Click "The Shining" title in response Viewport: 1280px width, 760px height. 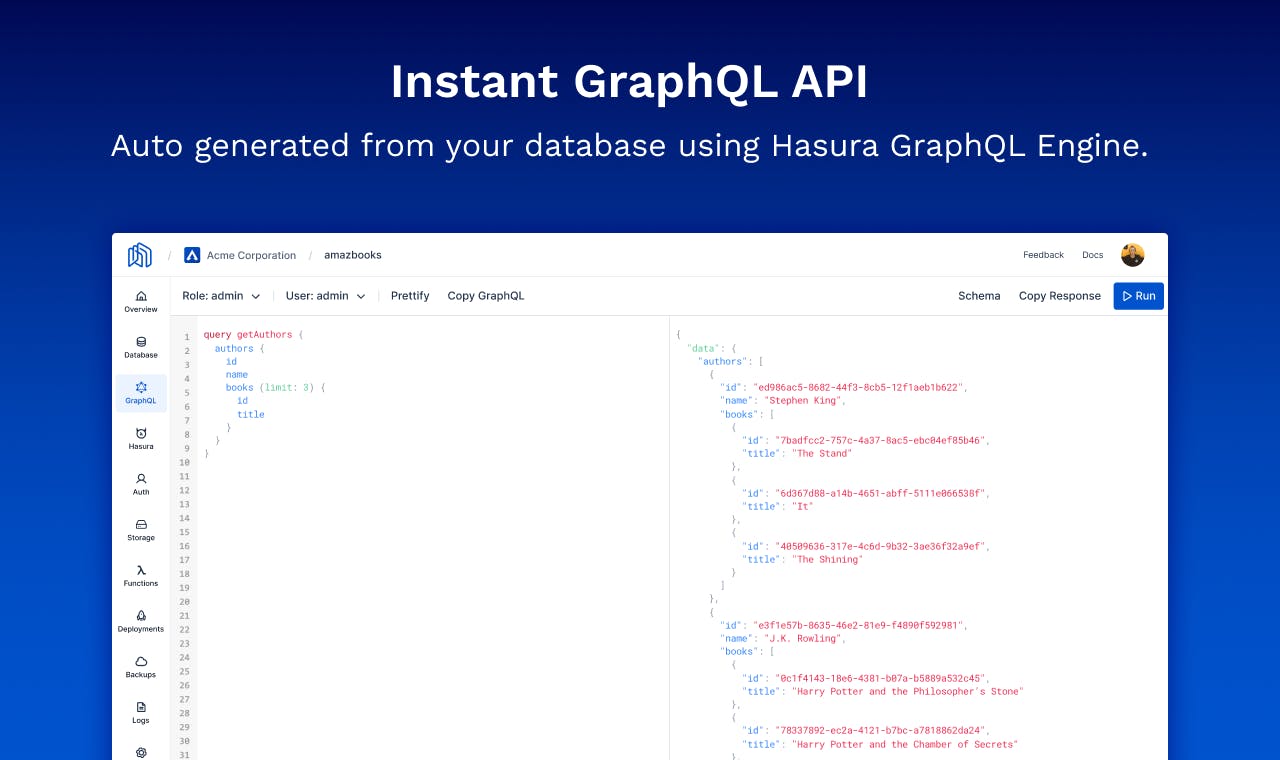pos(827,559)
